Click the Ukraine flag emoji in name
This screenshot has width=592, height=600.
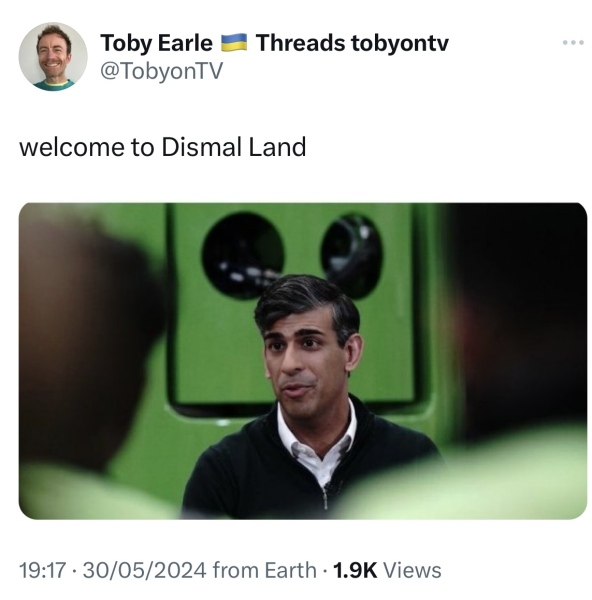[234, 42]
